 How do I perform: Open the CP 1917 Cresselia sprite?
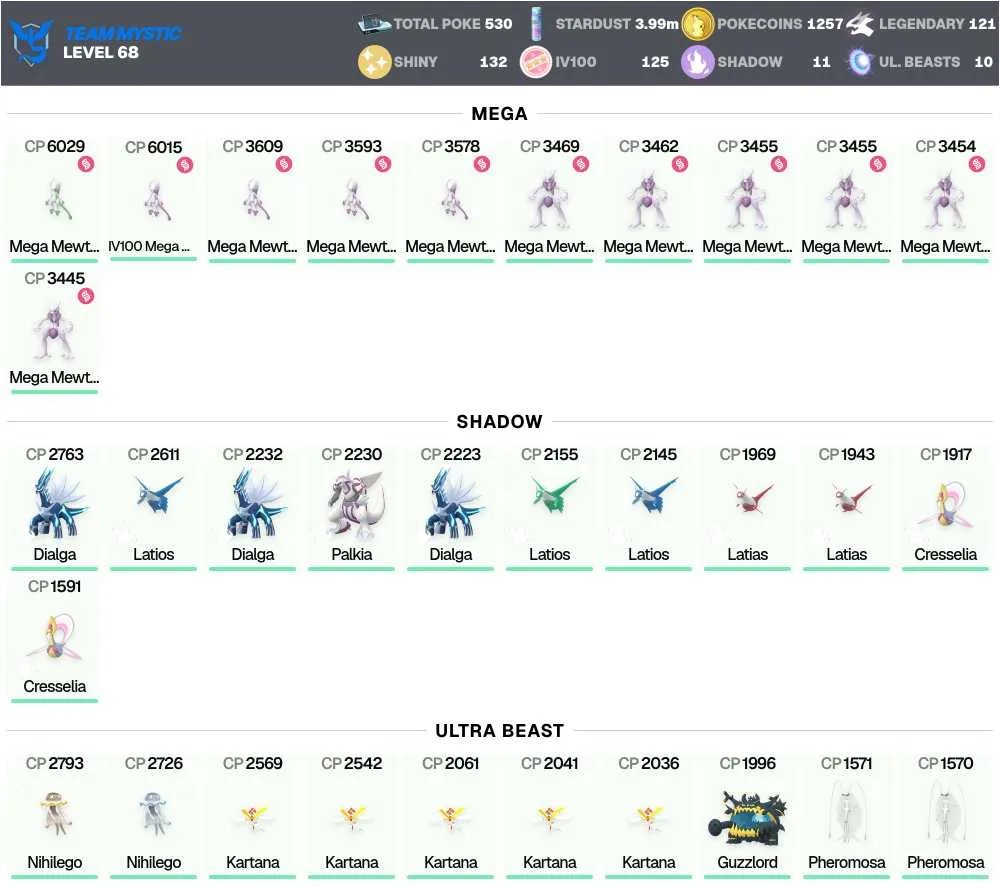(946, 505)
